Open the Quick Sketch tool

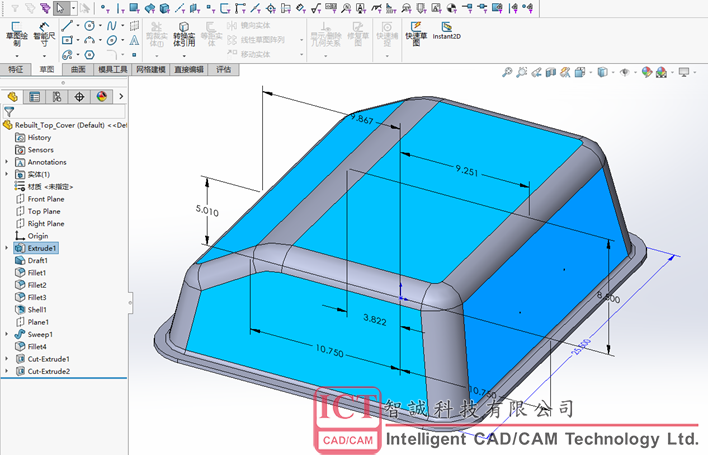click(416, 33)
